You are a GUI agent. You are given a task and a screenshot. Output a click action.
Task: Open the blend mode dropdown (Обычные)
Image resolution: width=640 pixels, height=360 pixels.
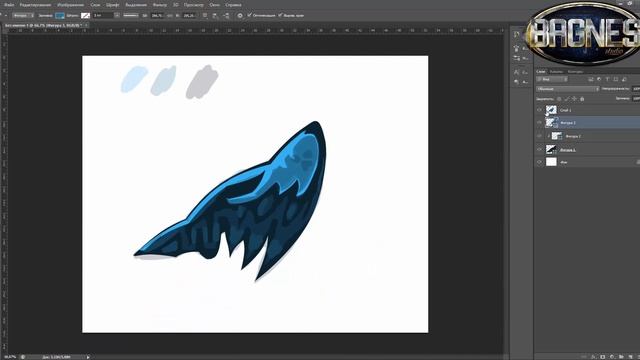(x=567, y=89)
